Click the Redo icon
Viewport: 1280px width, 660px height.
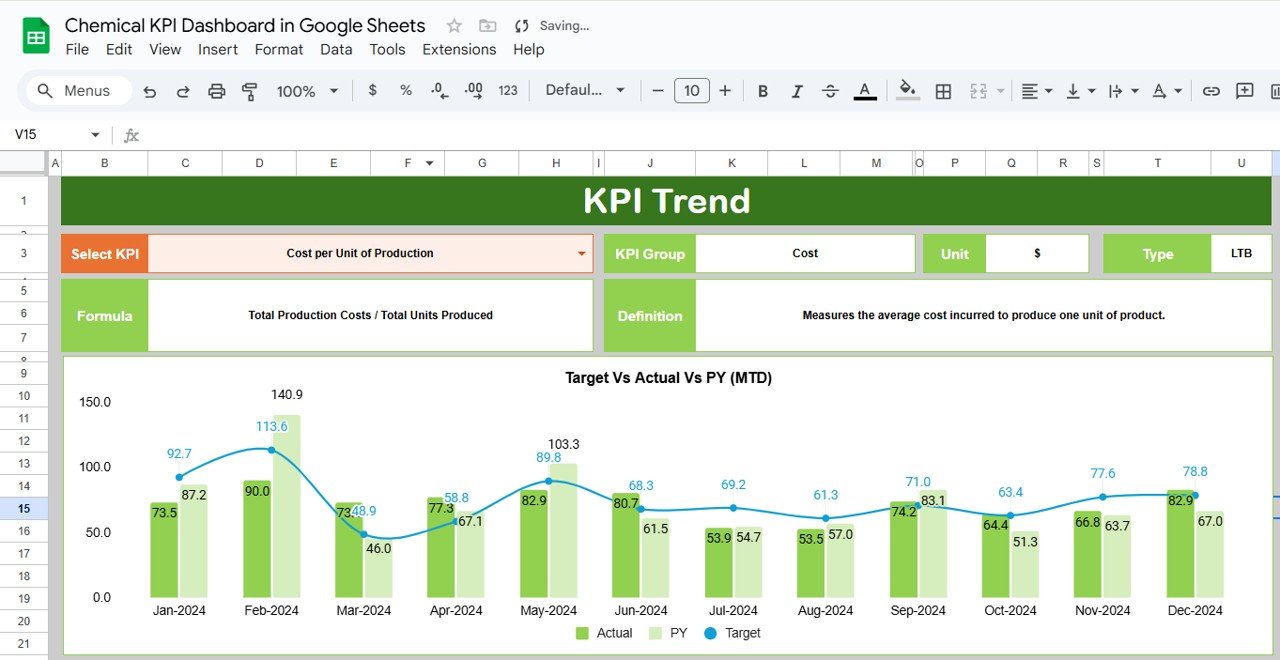click(x=183, y=91)
